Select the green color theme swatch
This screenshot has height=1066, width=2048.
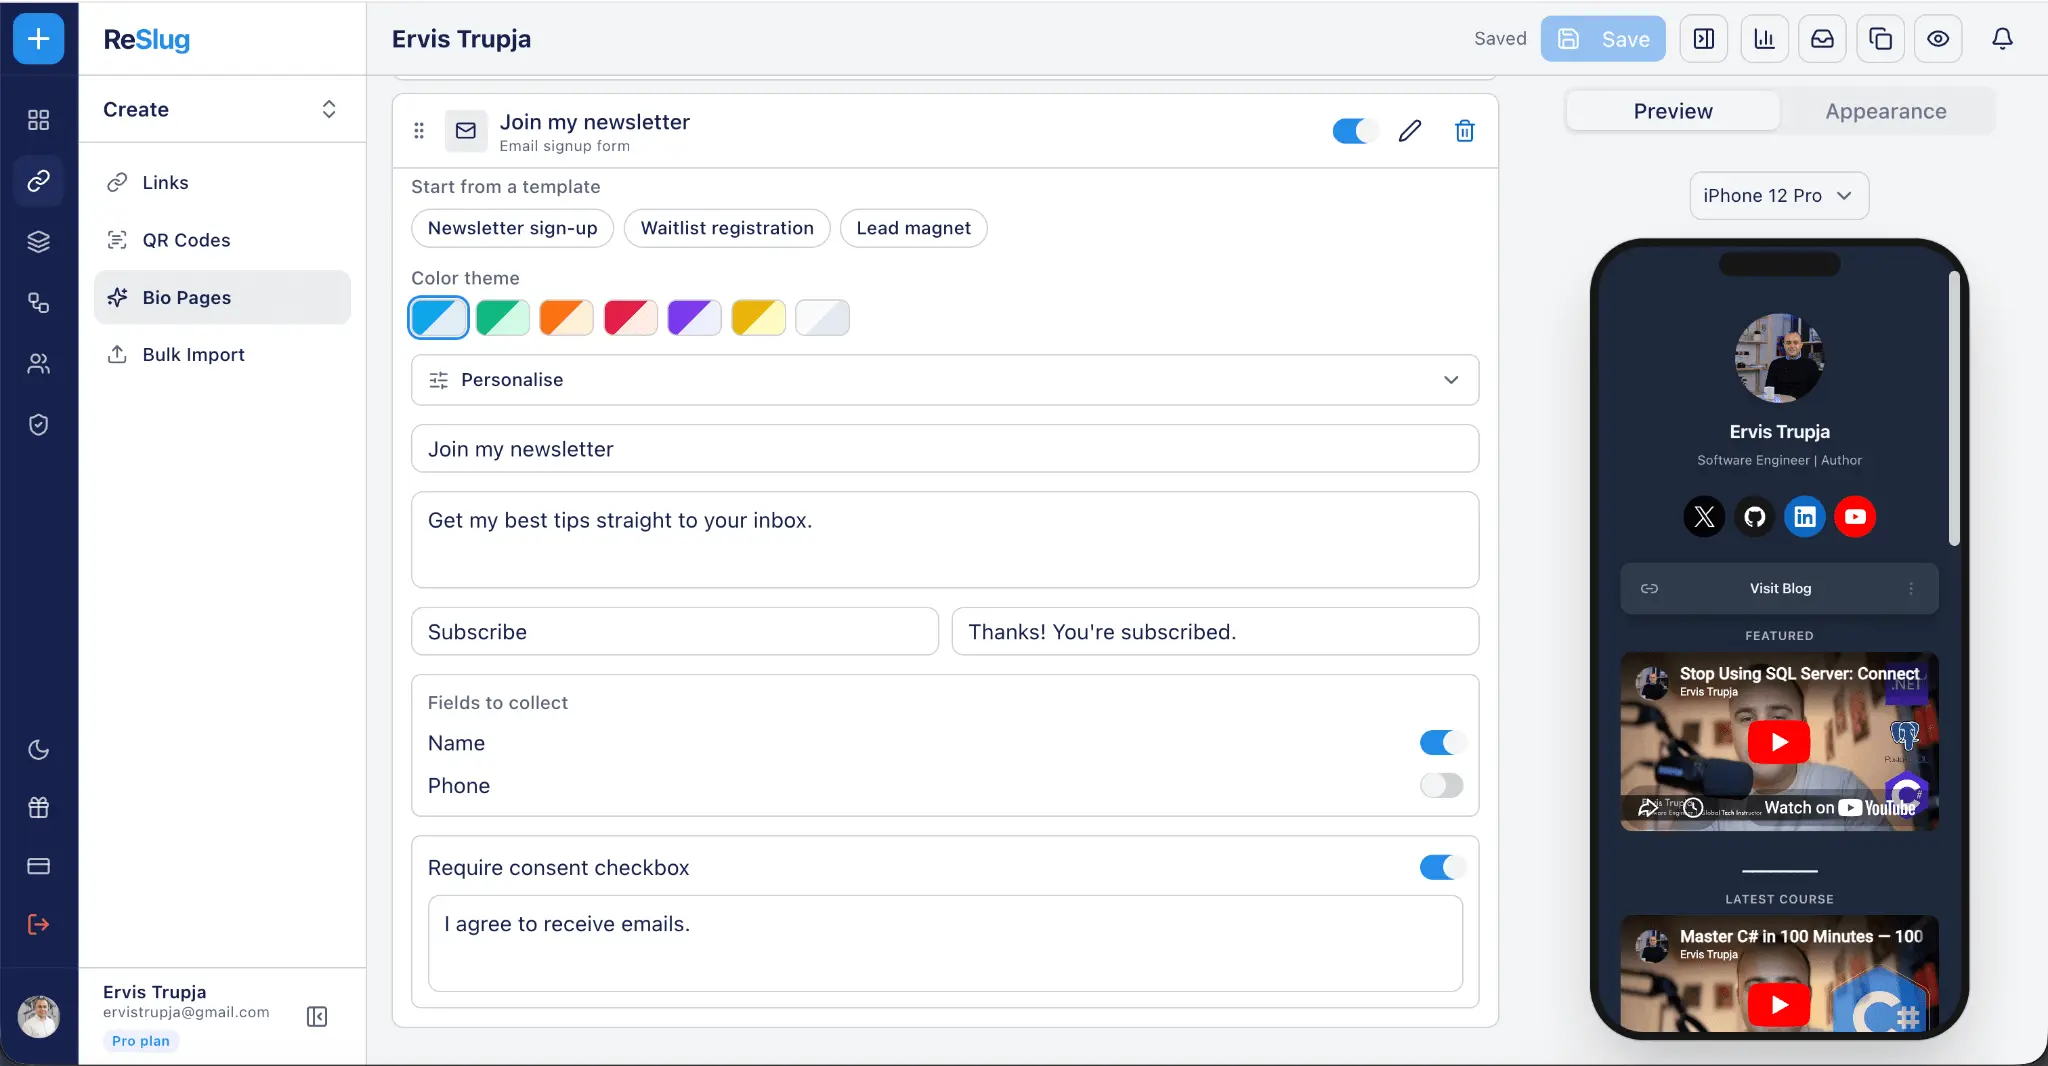point(503,318)
